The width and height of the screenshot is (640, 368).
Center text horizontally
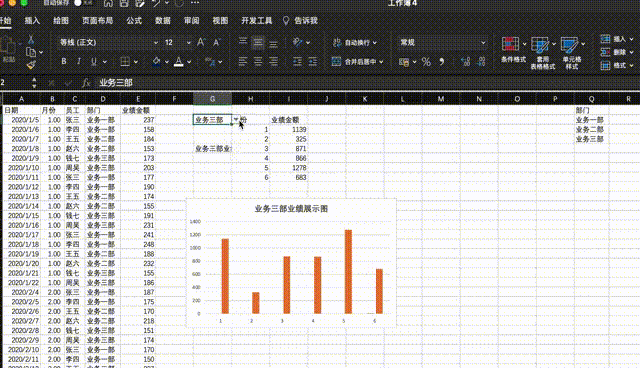(258, 62)
